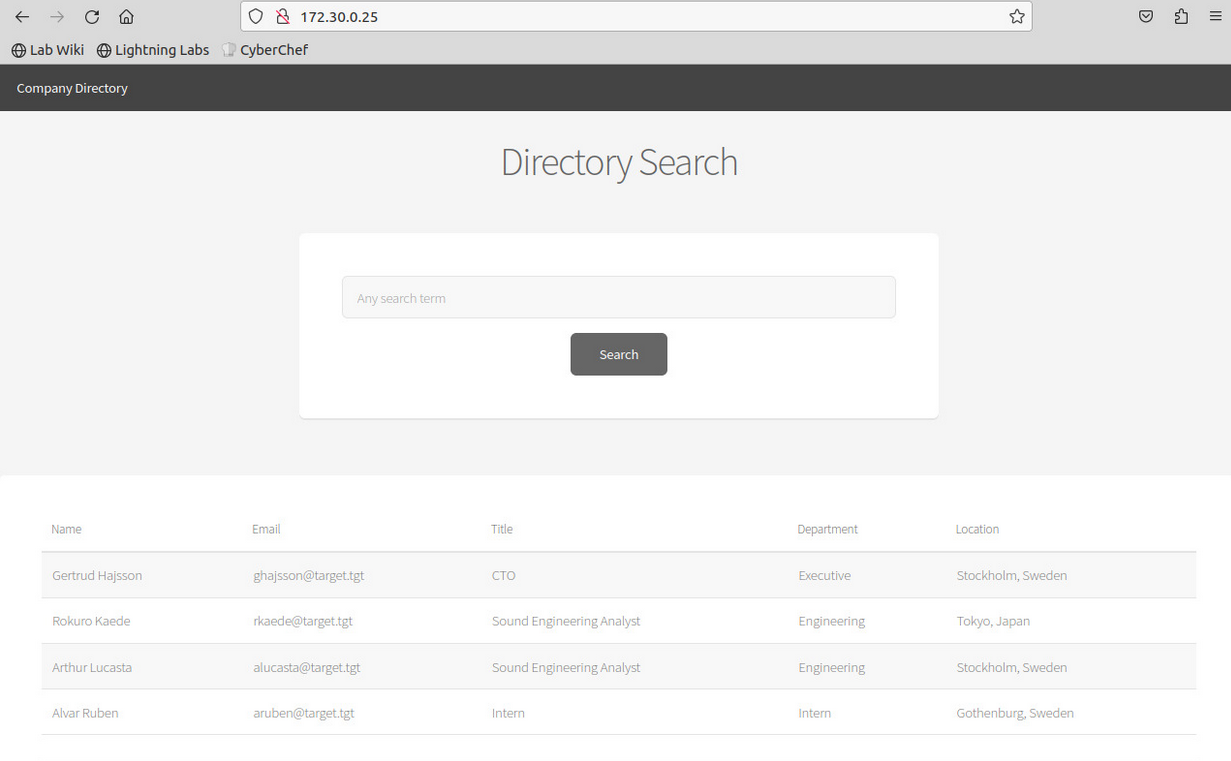Click the Company Directory navbar link
The image size is (1231, 761).
pos(72,88)
